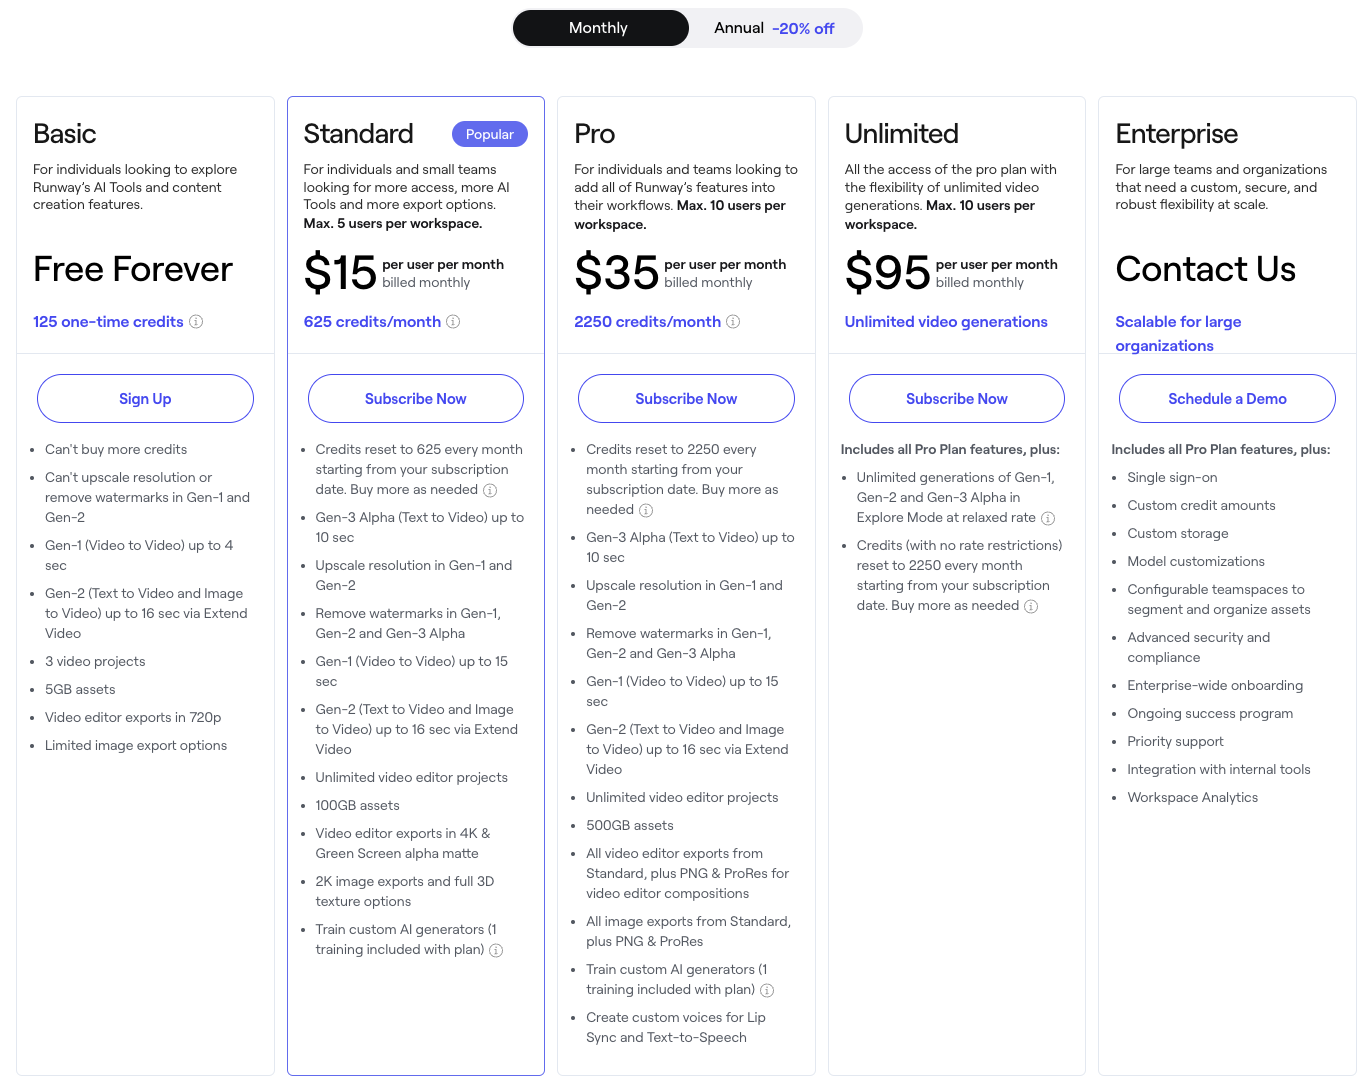Image resolution: width=1372 pixels, height=1087 pixels.
Task: Click the Popular badge on Standard
Action: pyautogui.click(x=490, y=134)
